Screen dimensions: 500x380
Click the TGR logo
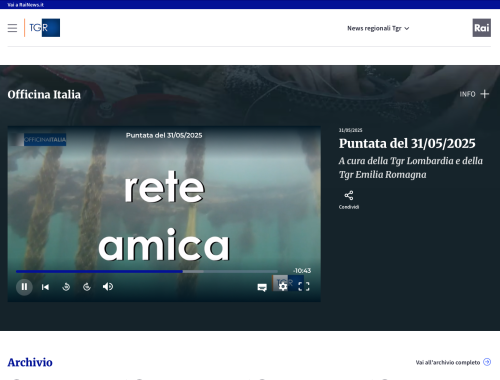pyautogui.click(x=42, y=28)
